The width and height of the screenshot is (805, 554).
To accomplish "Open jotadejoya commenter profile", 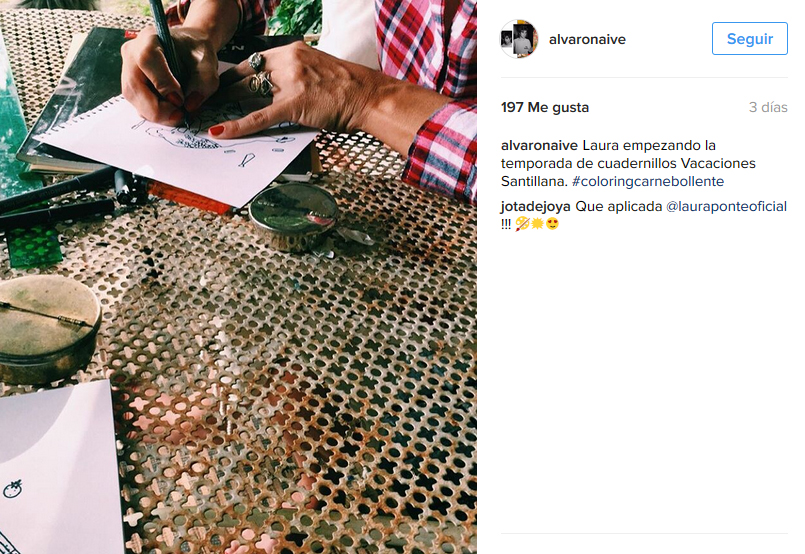I will 535,206.
